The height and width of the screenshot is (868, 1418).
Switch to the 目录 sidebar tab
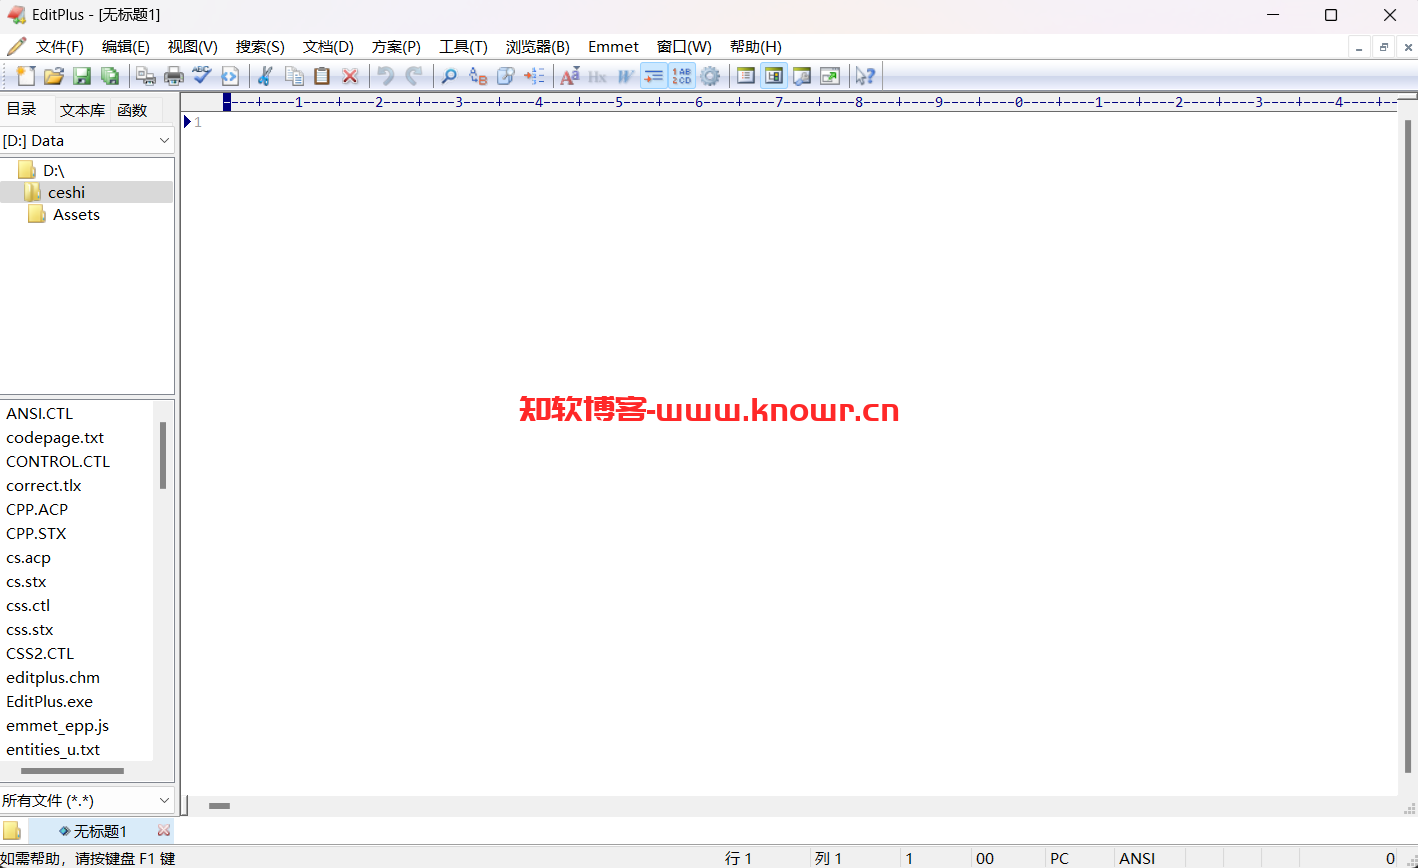22,110
